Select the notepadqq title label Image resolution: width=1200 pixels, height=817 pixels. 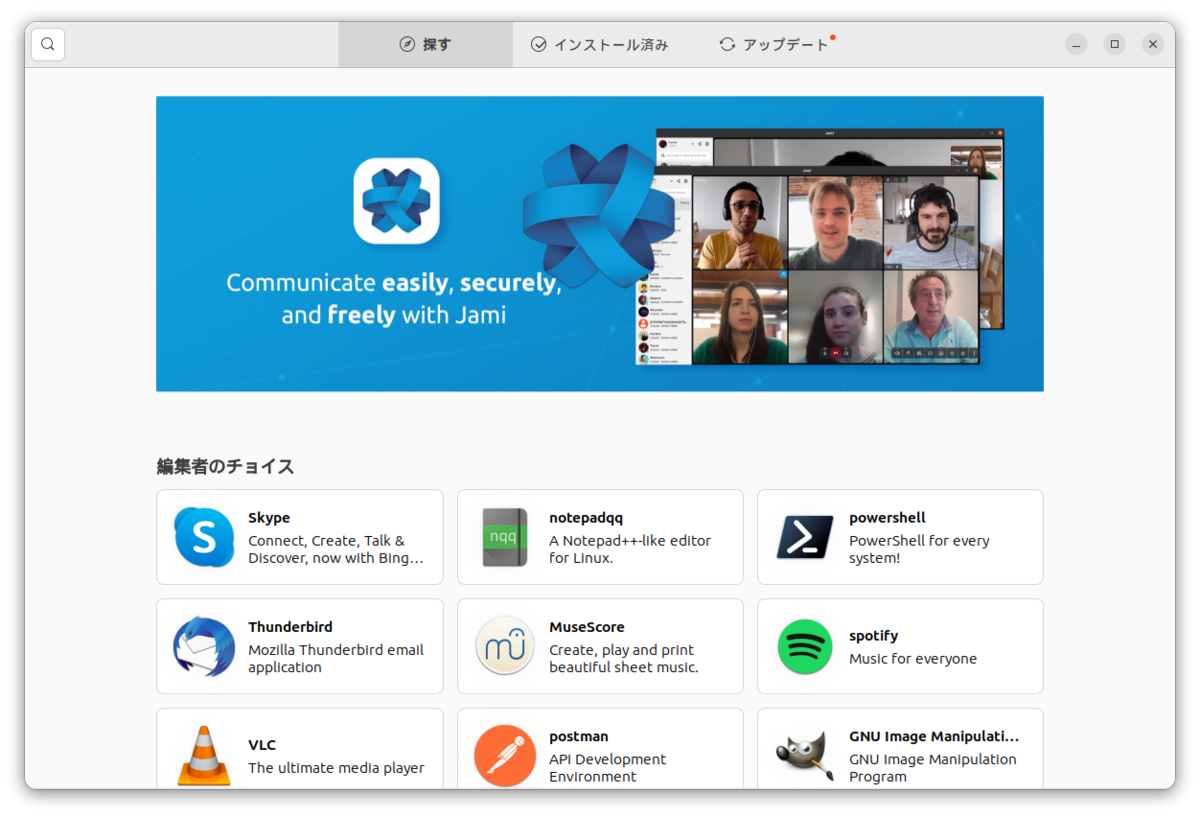[x=586, y=518]
